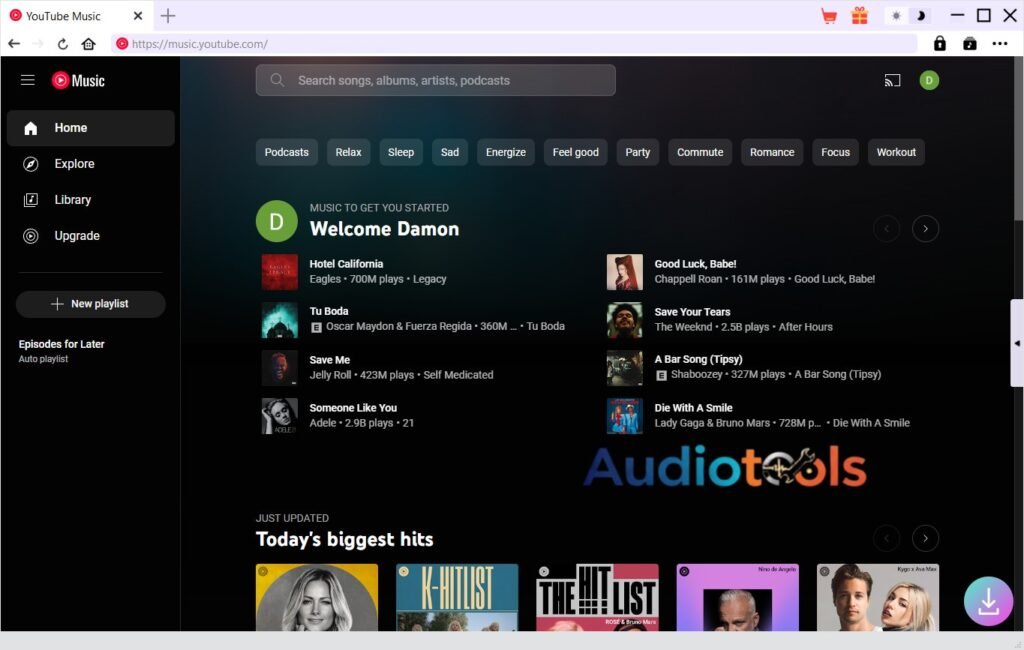1024x650 pixels.
Task: Click the music converter box icon
Action: (970, 44)
